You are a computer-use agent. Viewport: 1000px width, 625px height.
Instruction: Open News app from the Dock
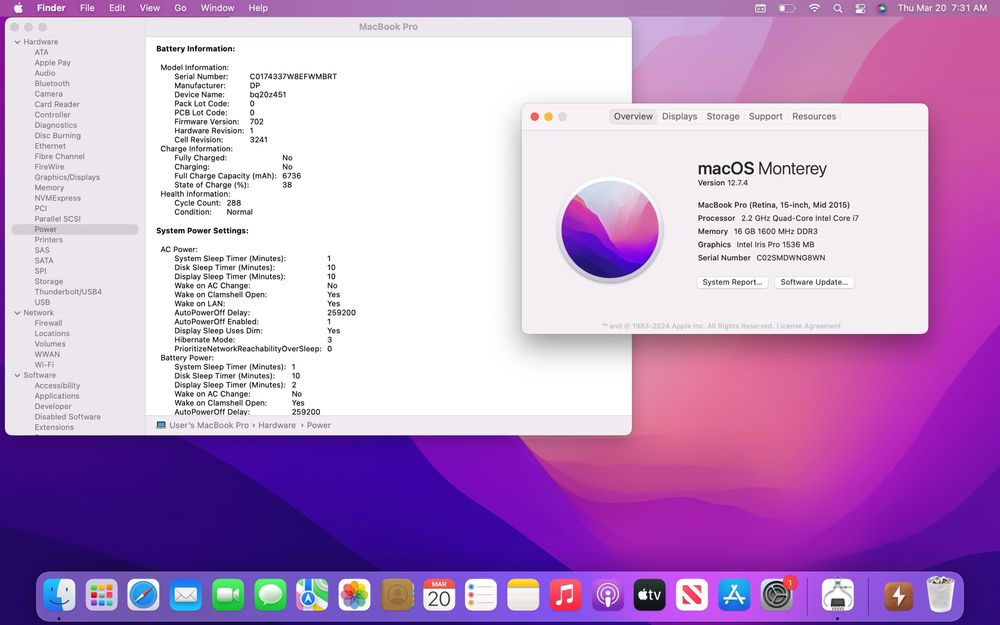click(x=692, y=596)
